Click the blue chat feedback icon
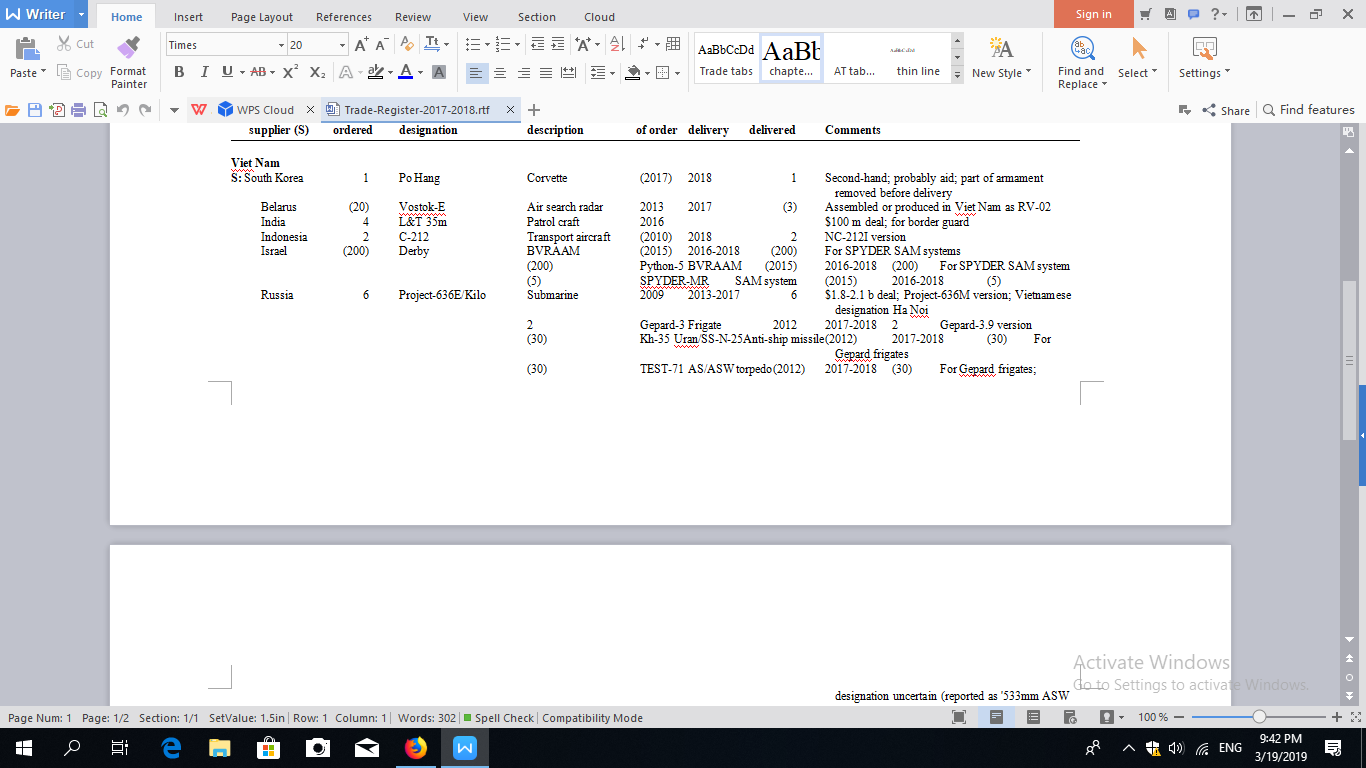This screenshot has height=768, width=1366. (x=1192, y=14)
